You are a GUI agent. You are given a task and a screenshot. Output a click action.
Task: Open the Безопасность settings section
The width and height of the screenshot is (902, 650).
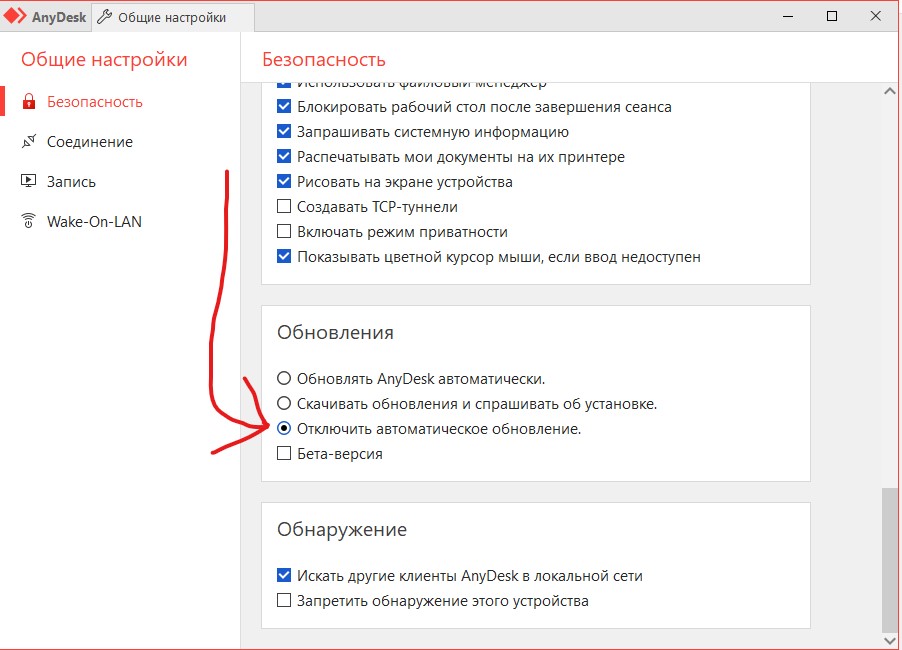[94, 102]
